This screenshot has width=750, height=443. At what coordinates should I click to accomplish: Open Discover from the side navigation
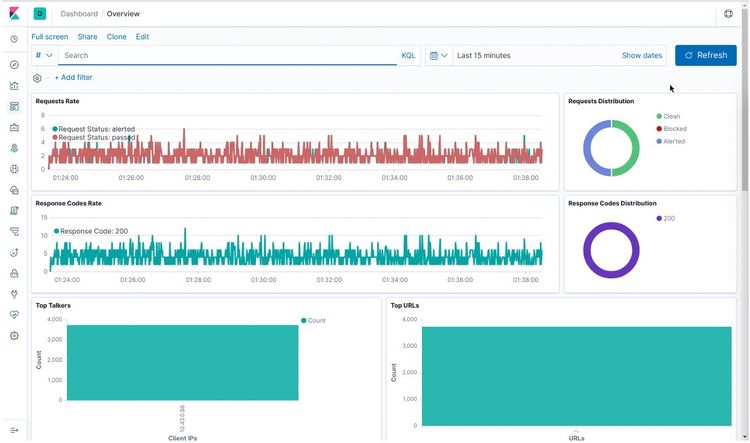point(14,65)
